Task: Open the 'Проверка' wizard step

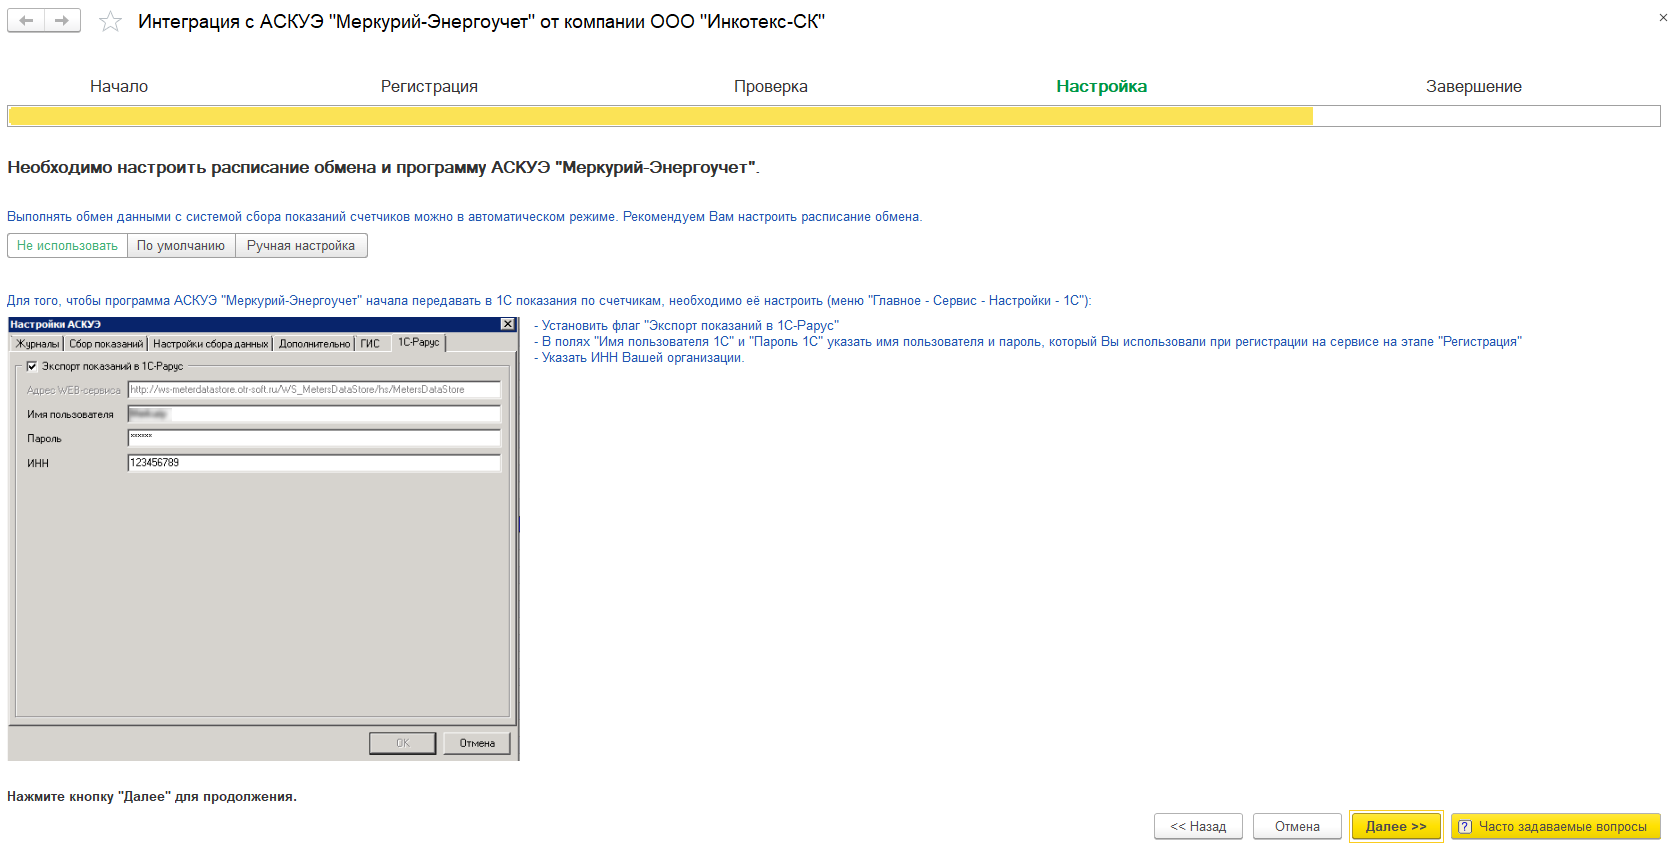Action: tap(770, 86)
